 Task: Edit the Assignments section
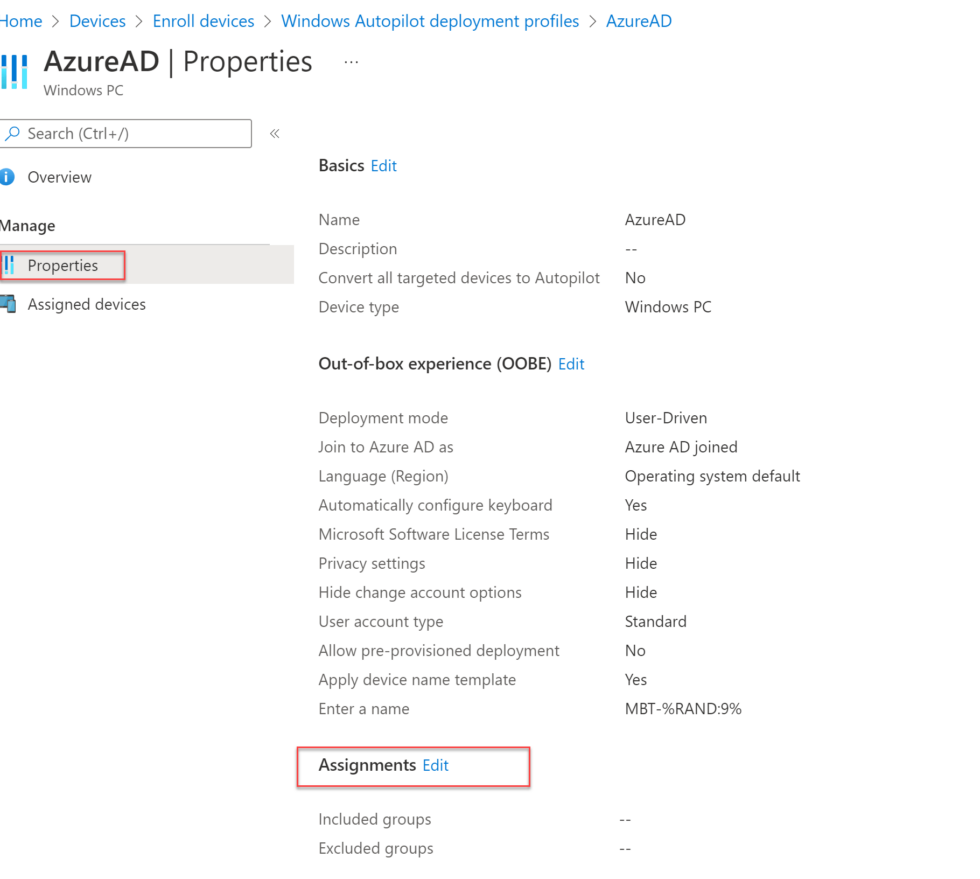pos(435,765)
